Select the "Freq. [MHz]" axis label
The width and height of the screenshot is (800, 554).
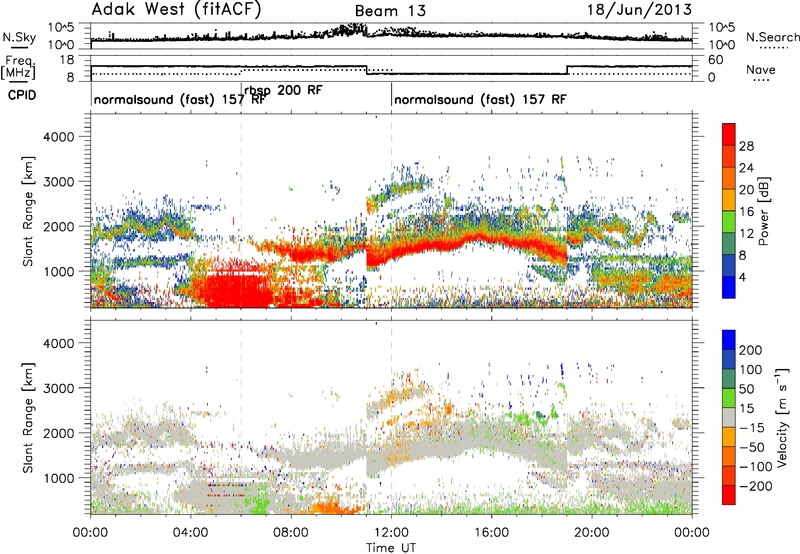click(18, 68)
